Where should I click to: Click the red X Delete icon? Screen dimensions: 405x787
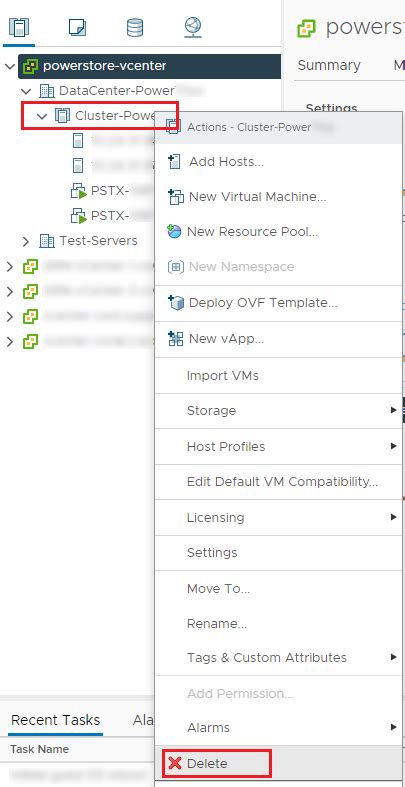(175, 763)
